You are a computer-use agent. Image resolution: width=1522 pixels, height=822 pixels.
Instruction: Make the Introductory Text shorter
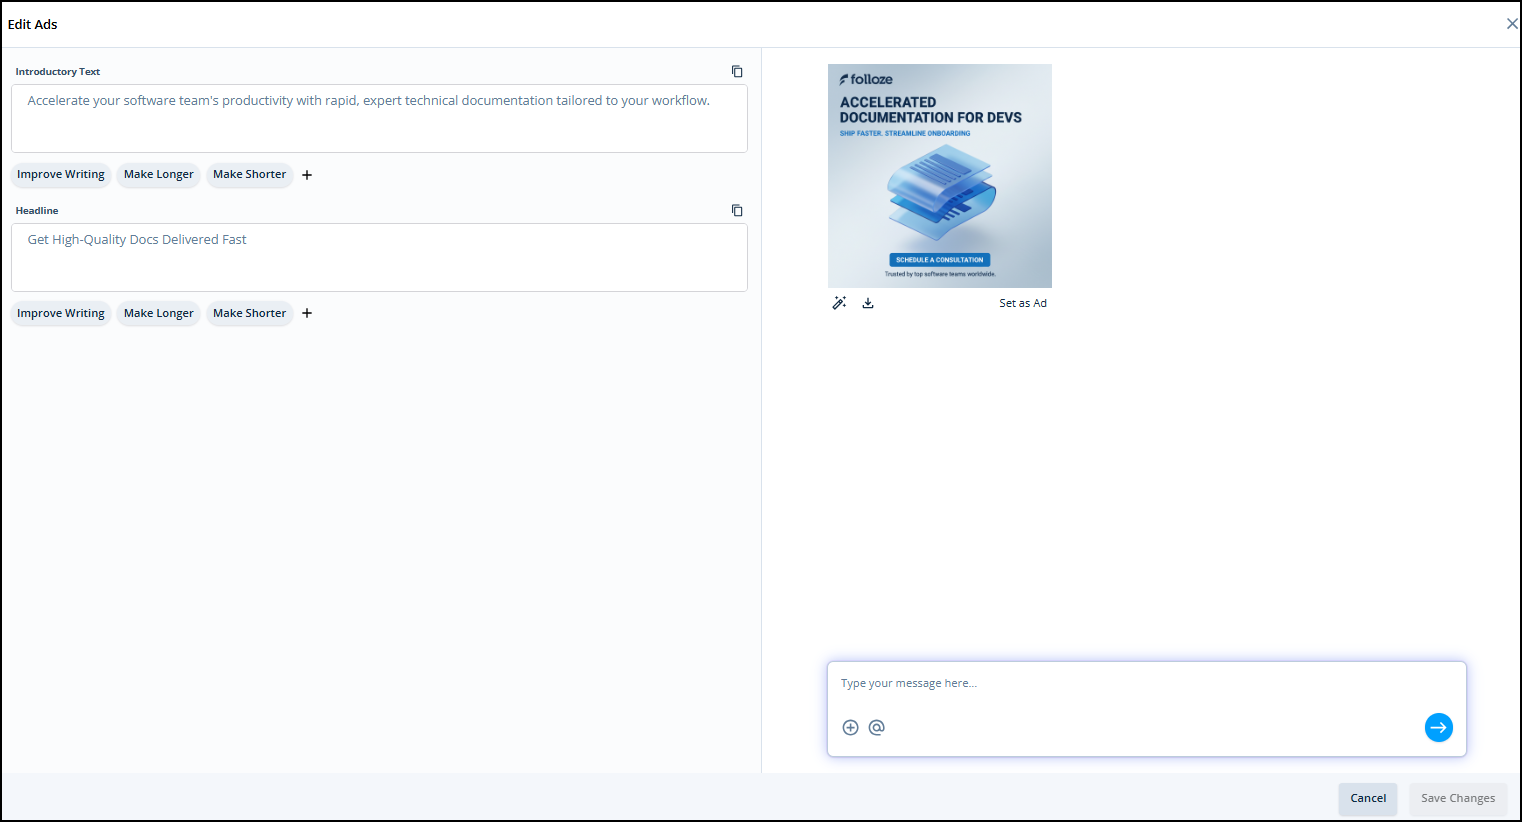pos(249,175)
